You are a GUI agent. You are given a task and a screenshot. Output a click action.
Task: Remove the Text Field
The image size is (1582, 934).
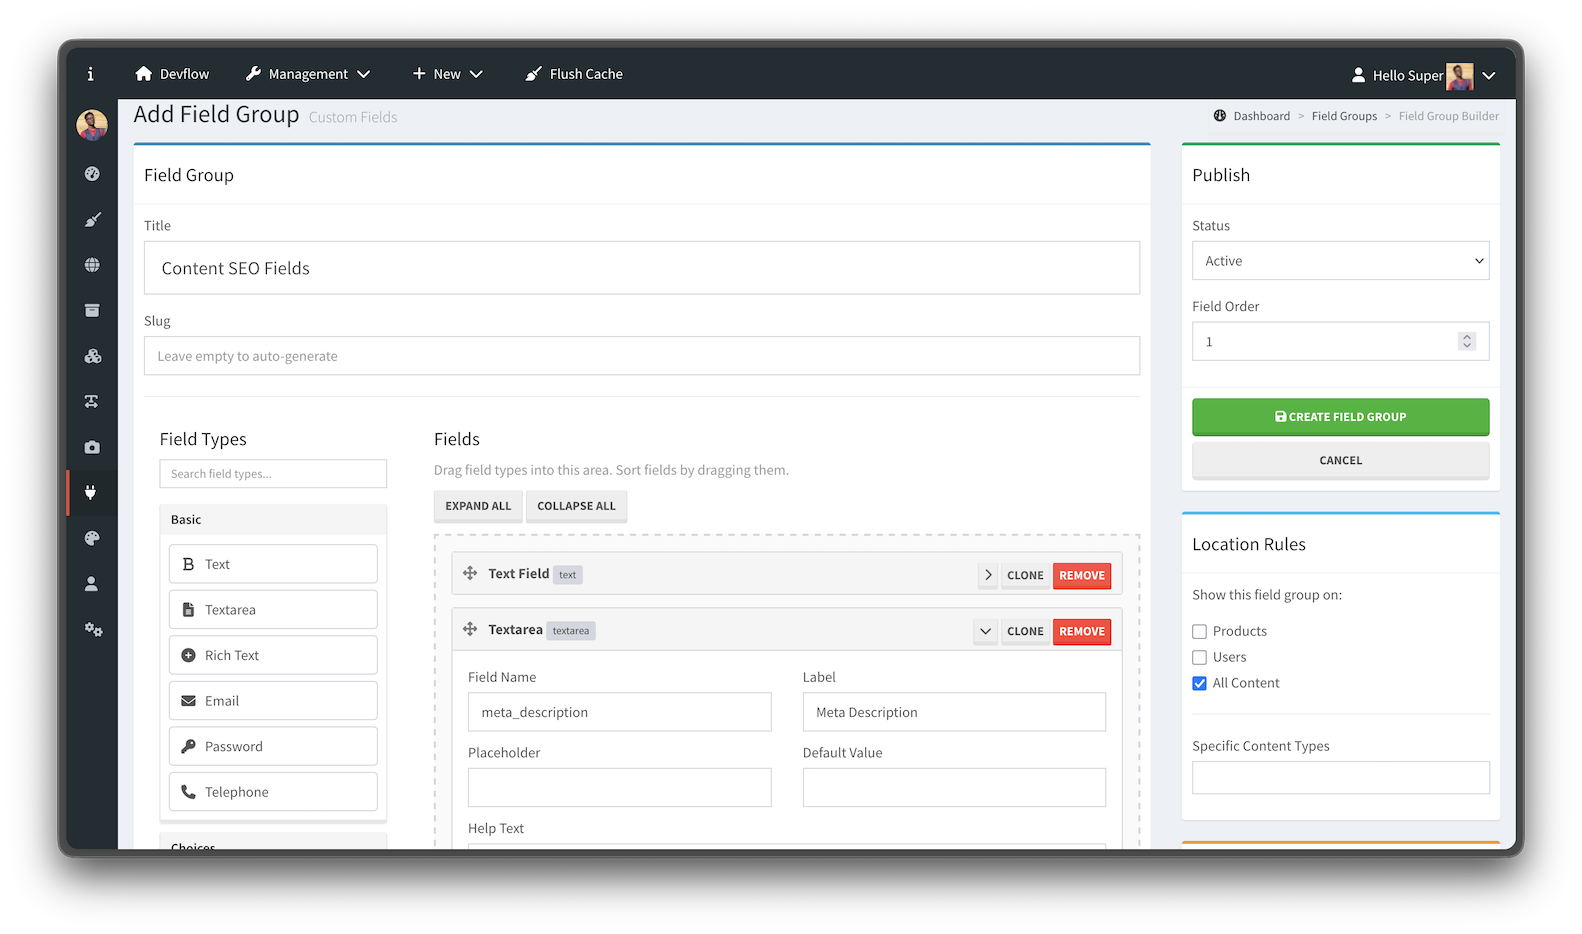(1082, 575)
